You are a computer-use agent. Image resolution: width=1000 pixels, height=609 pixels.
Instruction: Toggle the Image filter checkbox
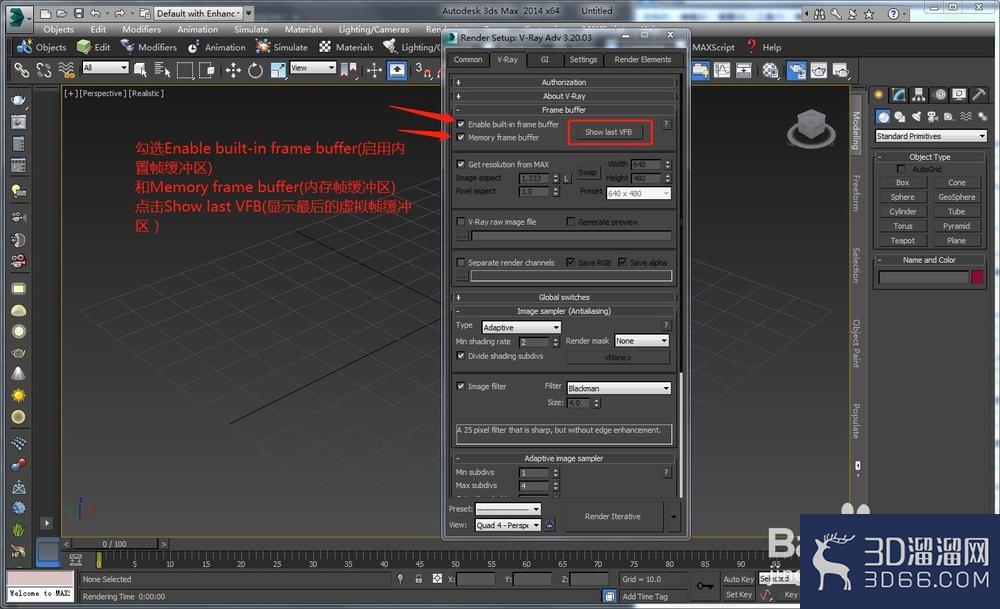pos(461,386)
